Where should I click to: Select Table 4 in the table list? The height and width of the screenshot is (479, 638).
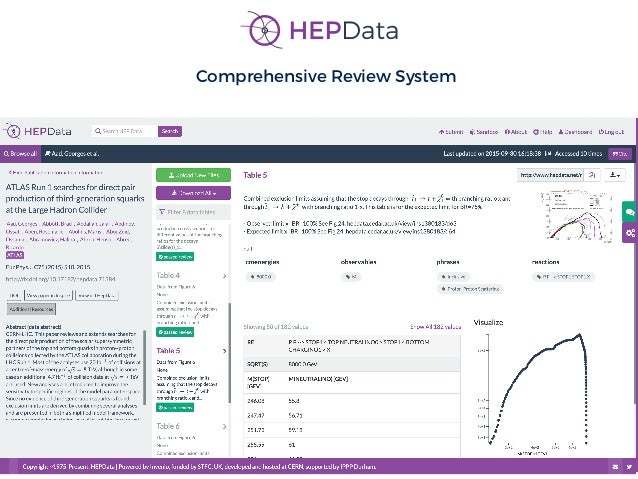(x=168, y=276)
